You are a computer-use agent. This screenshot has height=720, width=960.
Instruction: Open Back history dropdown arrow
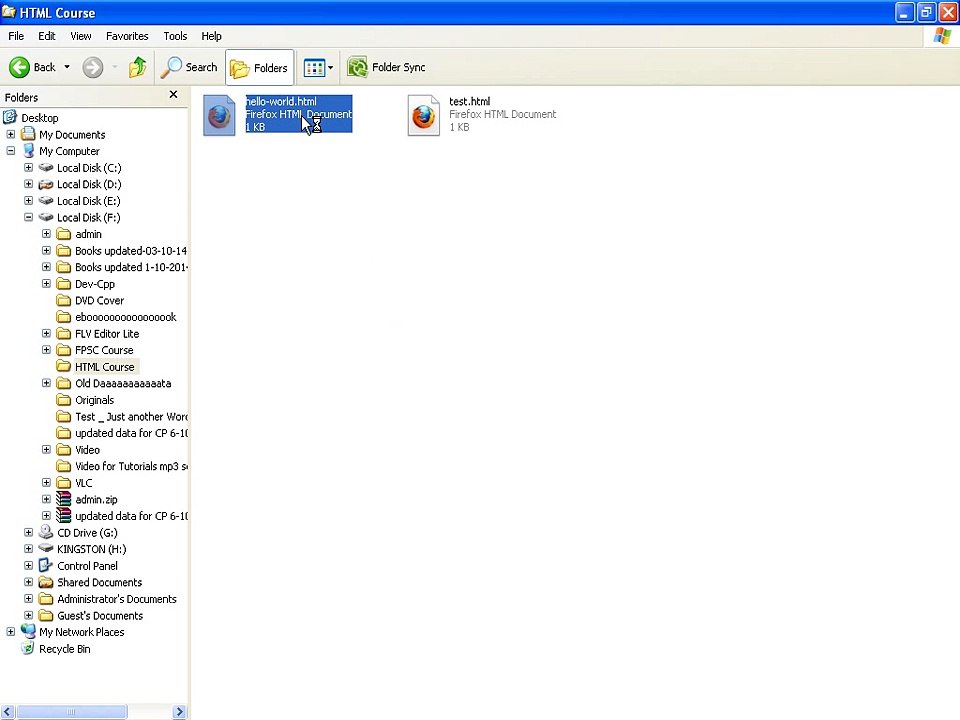(67, 67)
